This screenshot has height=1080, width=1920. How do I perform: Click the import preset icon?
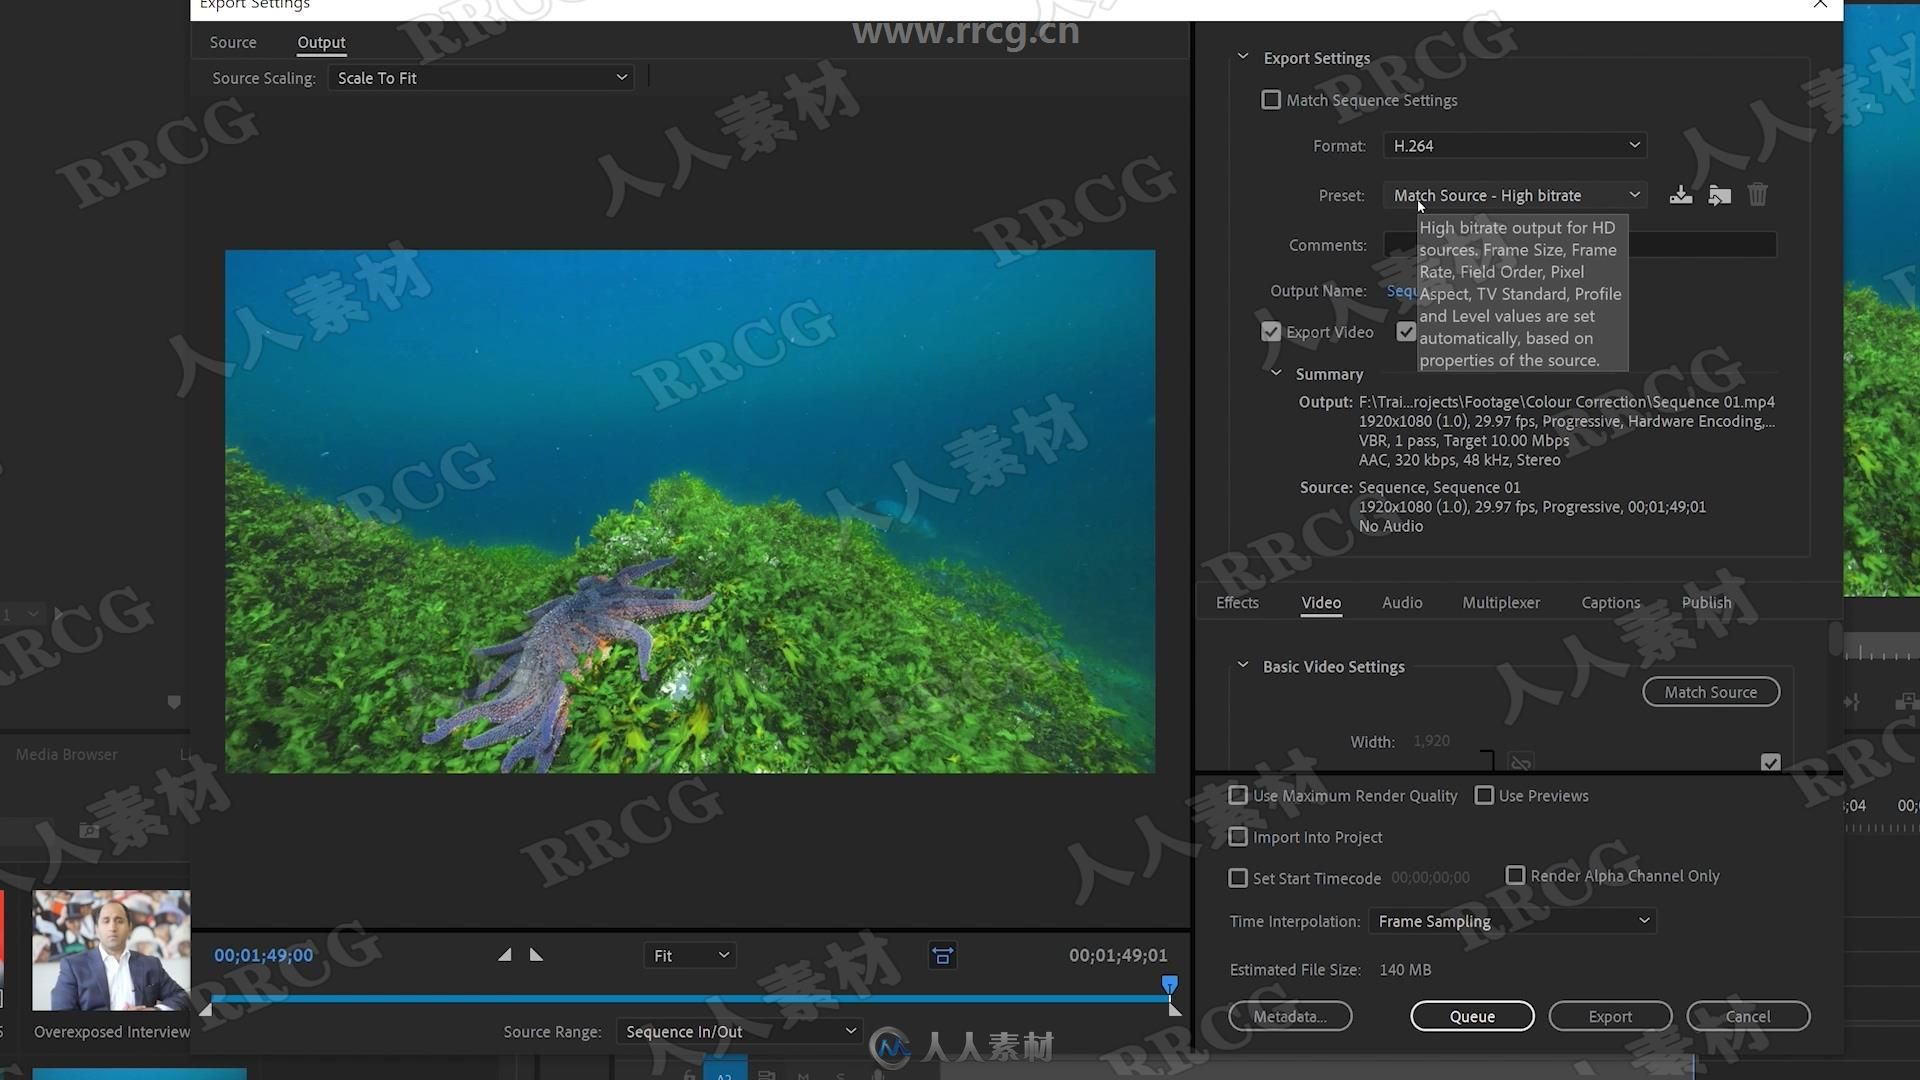point(1718,194)
